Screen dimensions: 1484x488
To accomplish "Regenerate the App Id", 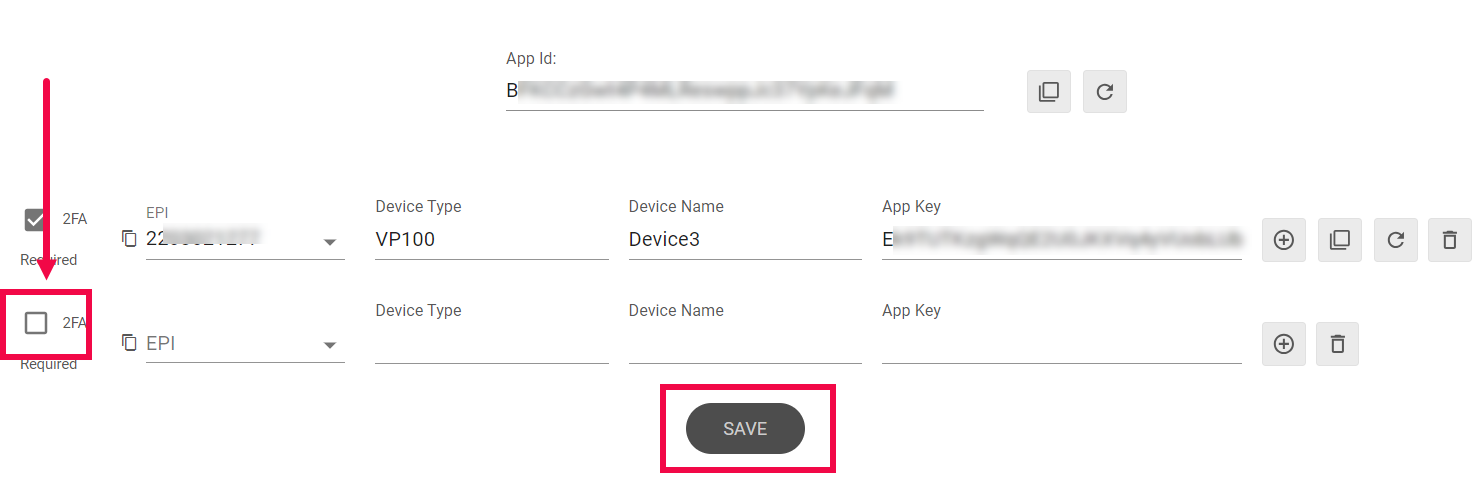I will coord(1104,91).
